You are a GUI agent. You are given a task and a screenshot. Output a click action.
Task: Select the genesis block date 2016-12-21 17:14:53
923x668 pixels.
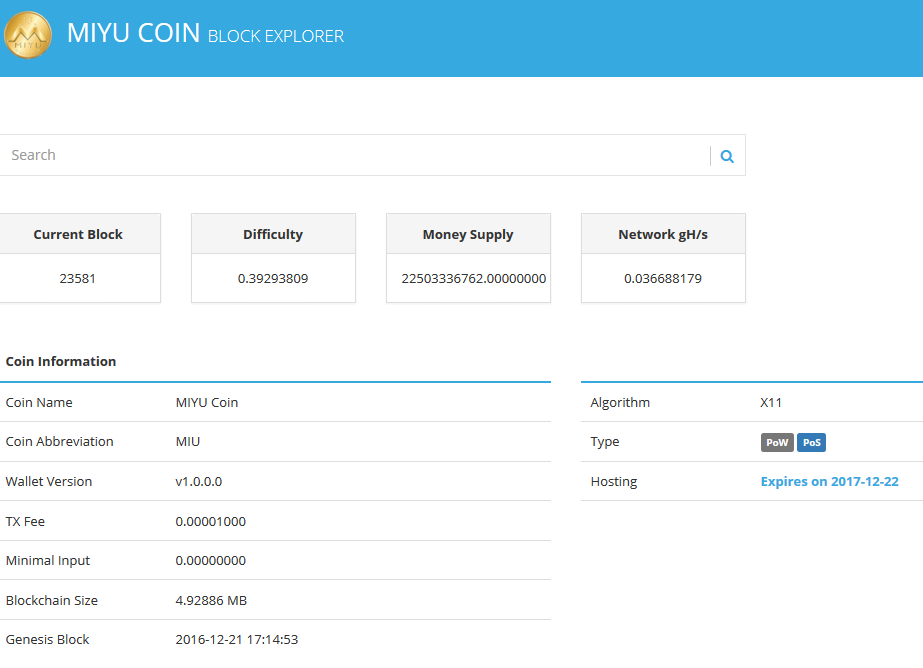pos(237,639)
